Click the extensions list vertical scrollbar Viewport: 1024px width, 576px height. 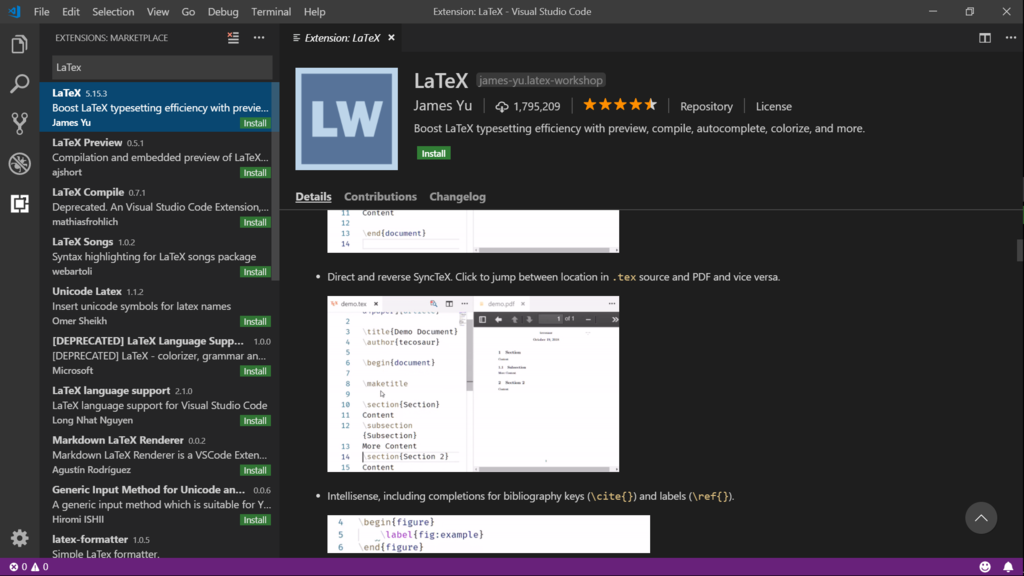coord(276,181)
